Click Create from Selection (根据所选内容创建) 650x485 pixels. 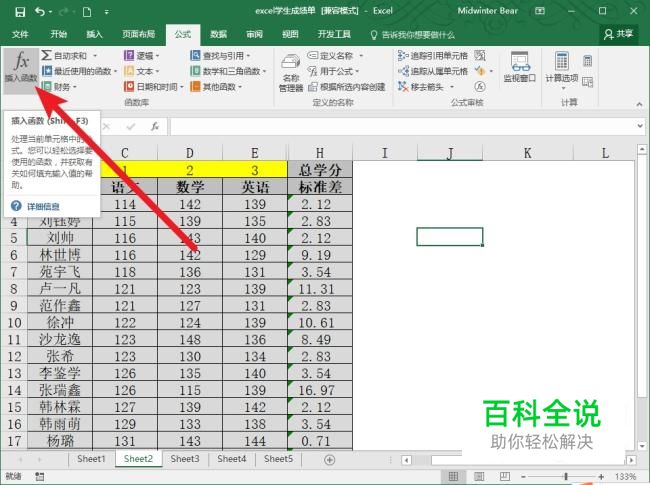347,87
